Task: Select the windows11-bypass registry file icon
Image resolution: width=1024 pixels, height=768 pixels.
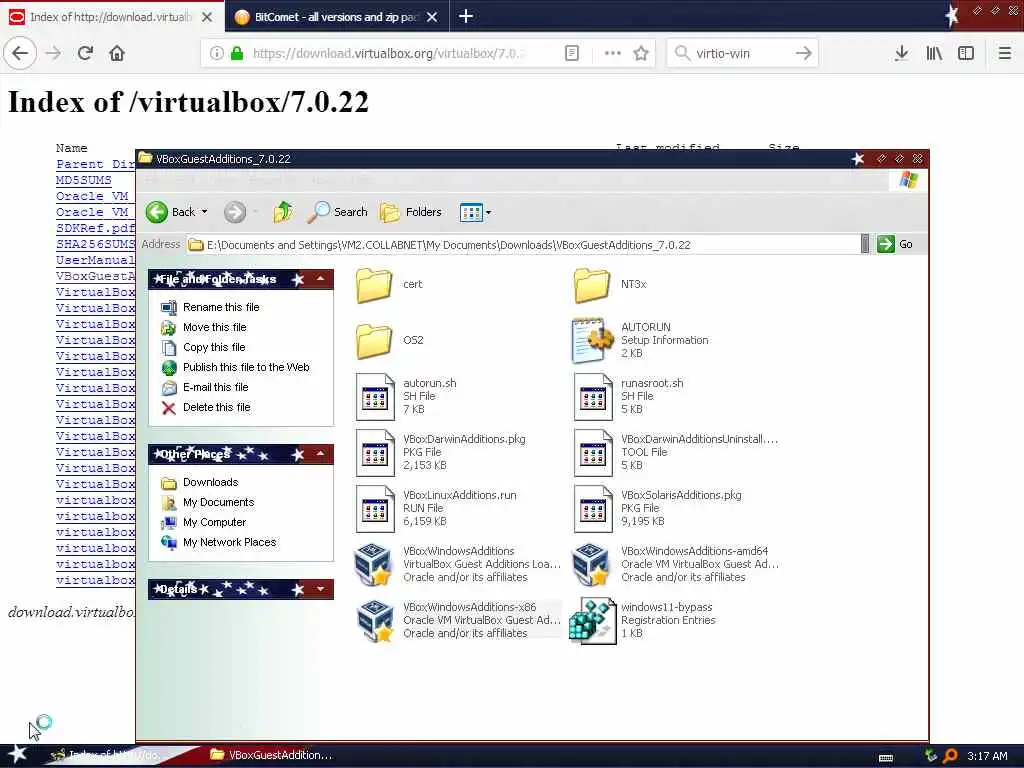Action: coord(592,621)
